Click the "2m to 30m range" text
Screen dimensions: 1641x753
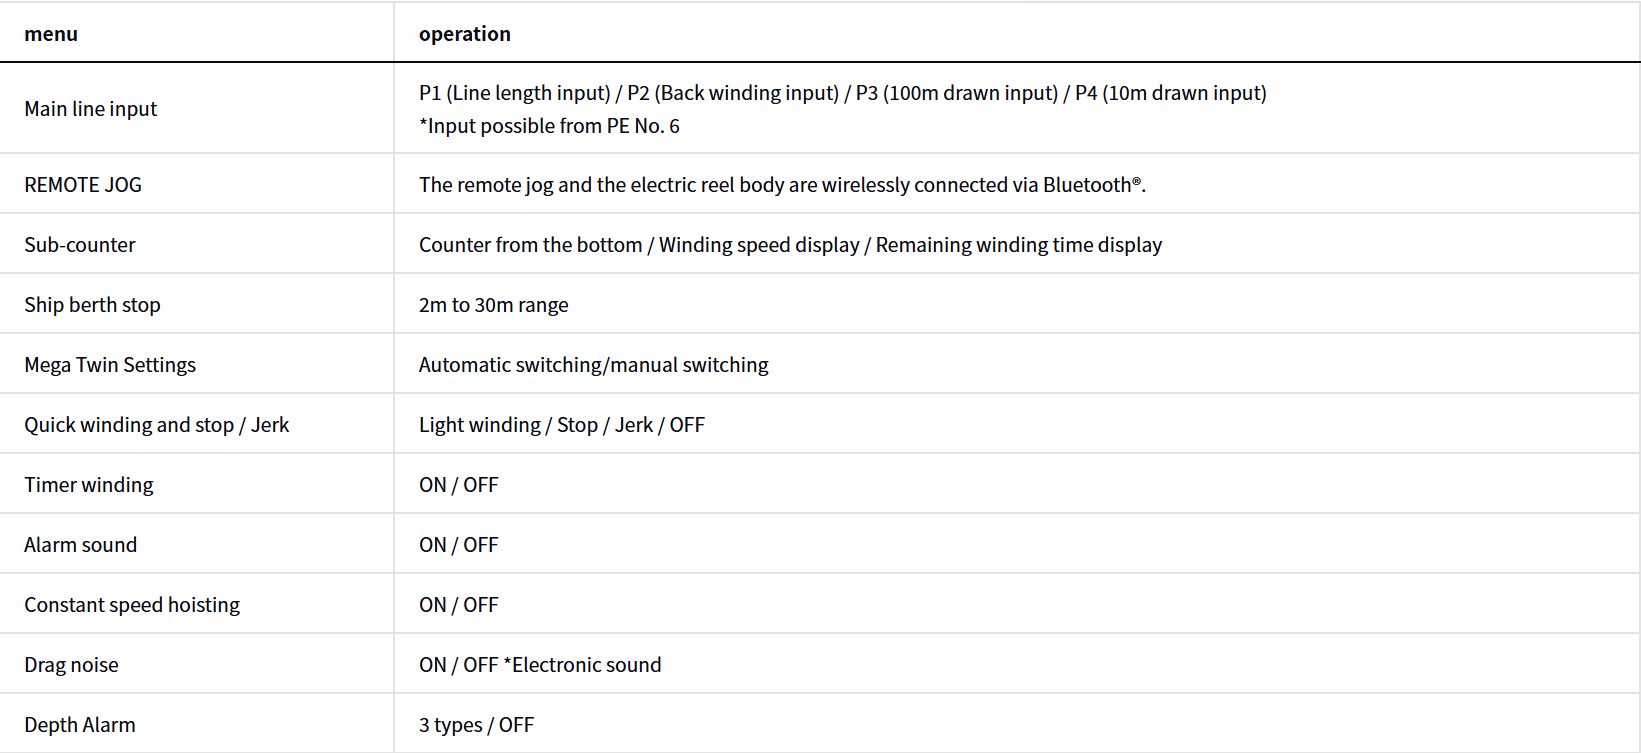(x=493, y=305)
